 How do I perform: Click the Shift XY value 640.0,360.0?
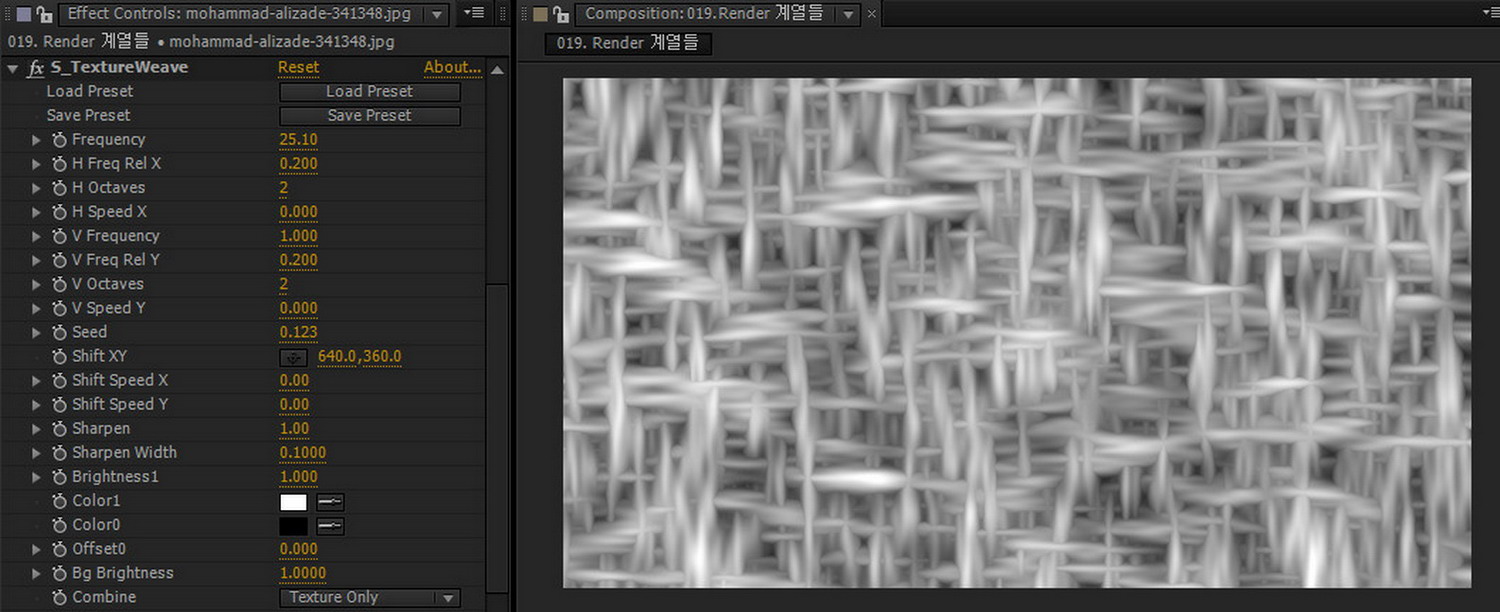click(x=359, y=357)
